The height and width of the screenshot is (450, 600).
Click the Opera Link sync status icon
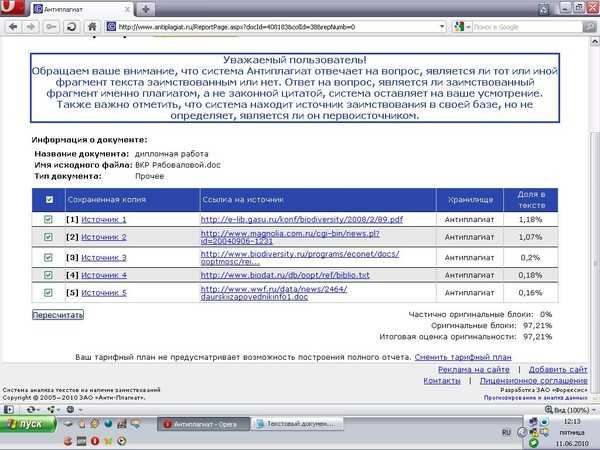tap(31, 409)
